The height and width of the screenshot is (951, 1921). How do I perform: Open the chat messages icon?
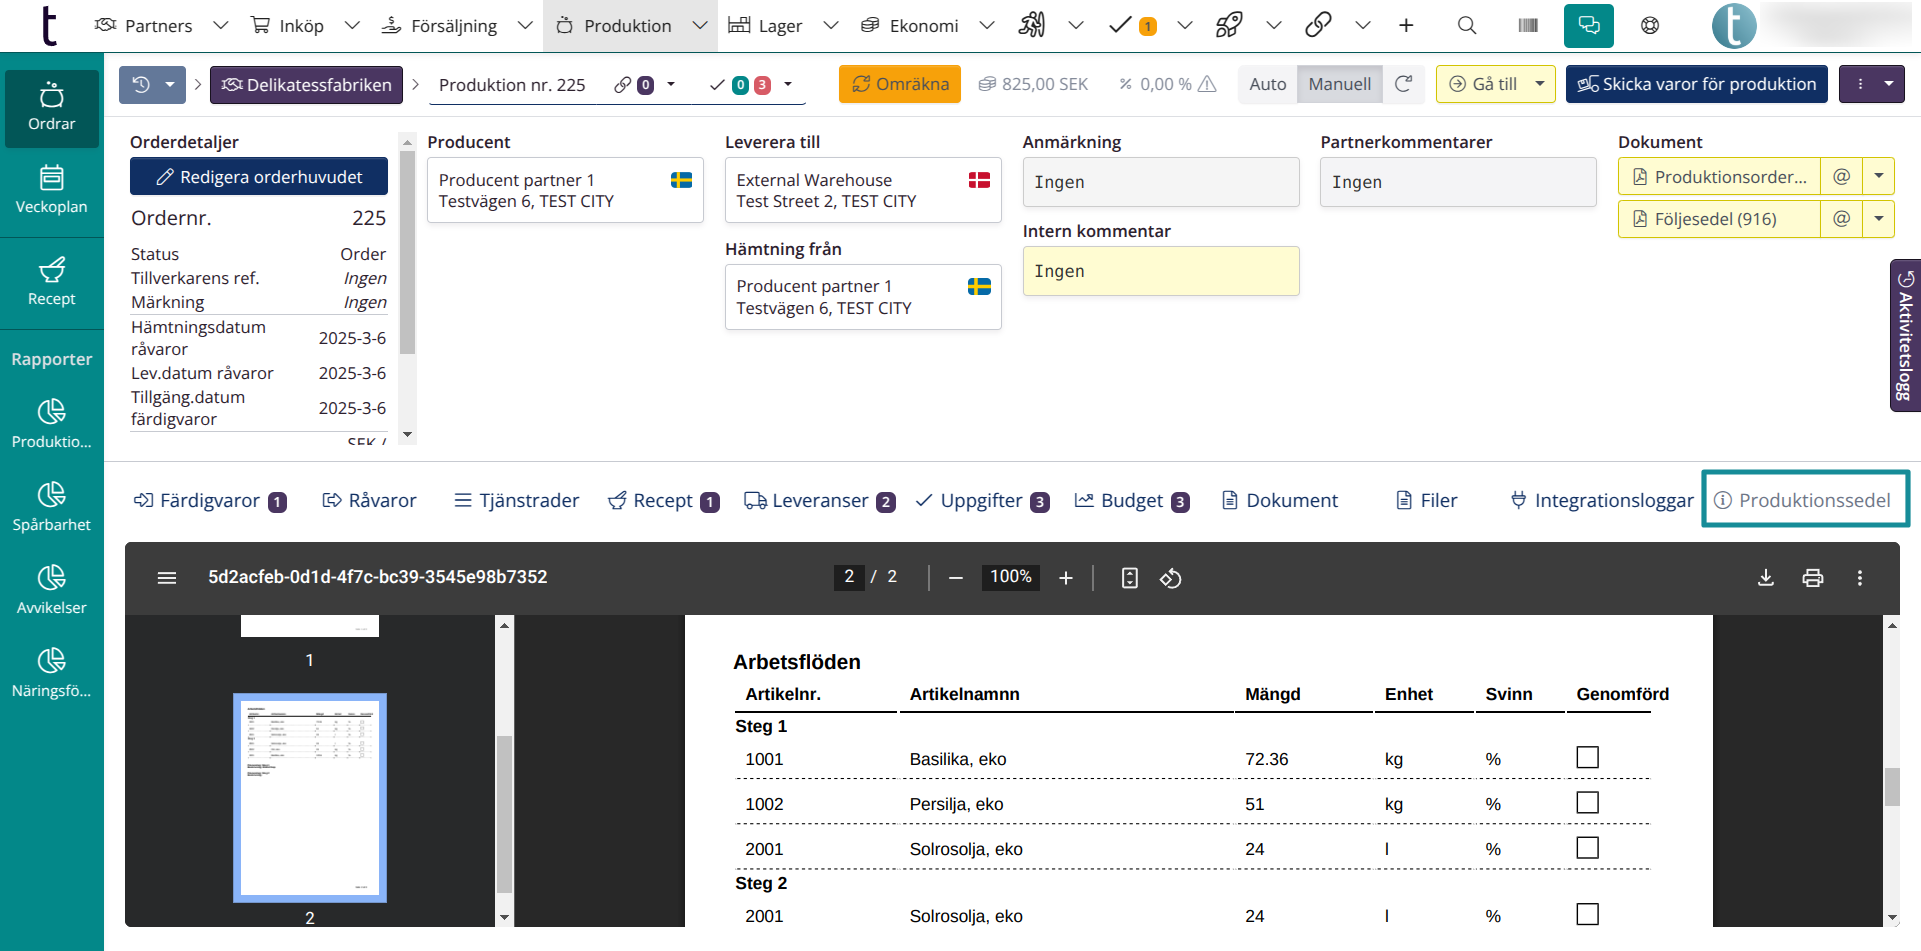(1588, 26)
